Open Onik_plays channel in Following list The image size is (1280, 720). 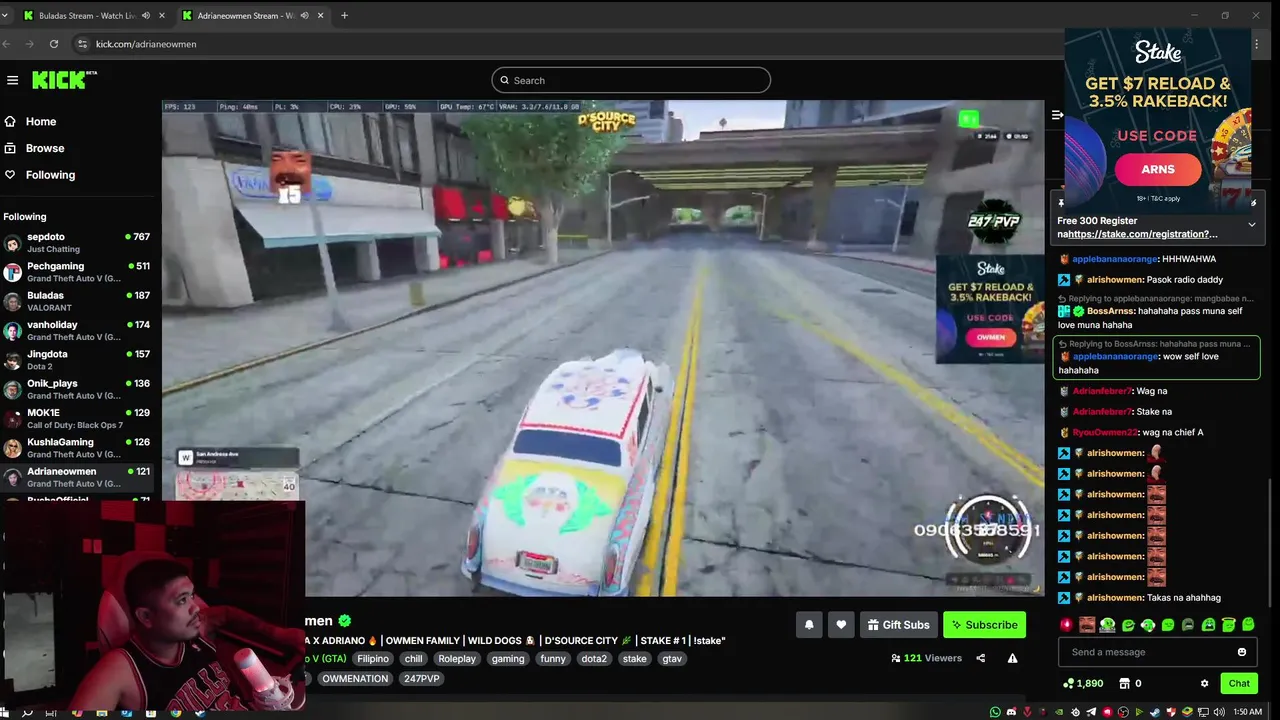(77, 389)
